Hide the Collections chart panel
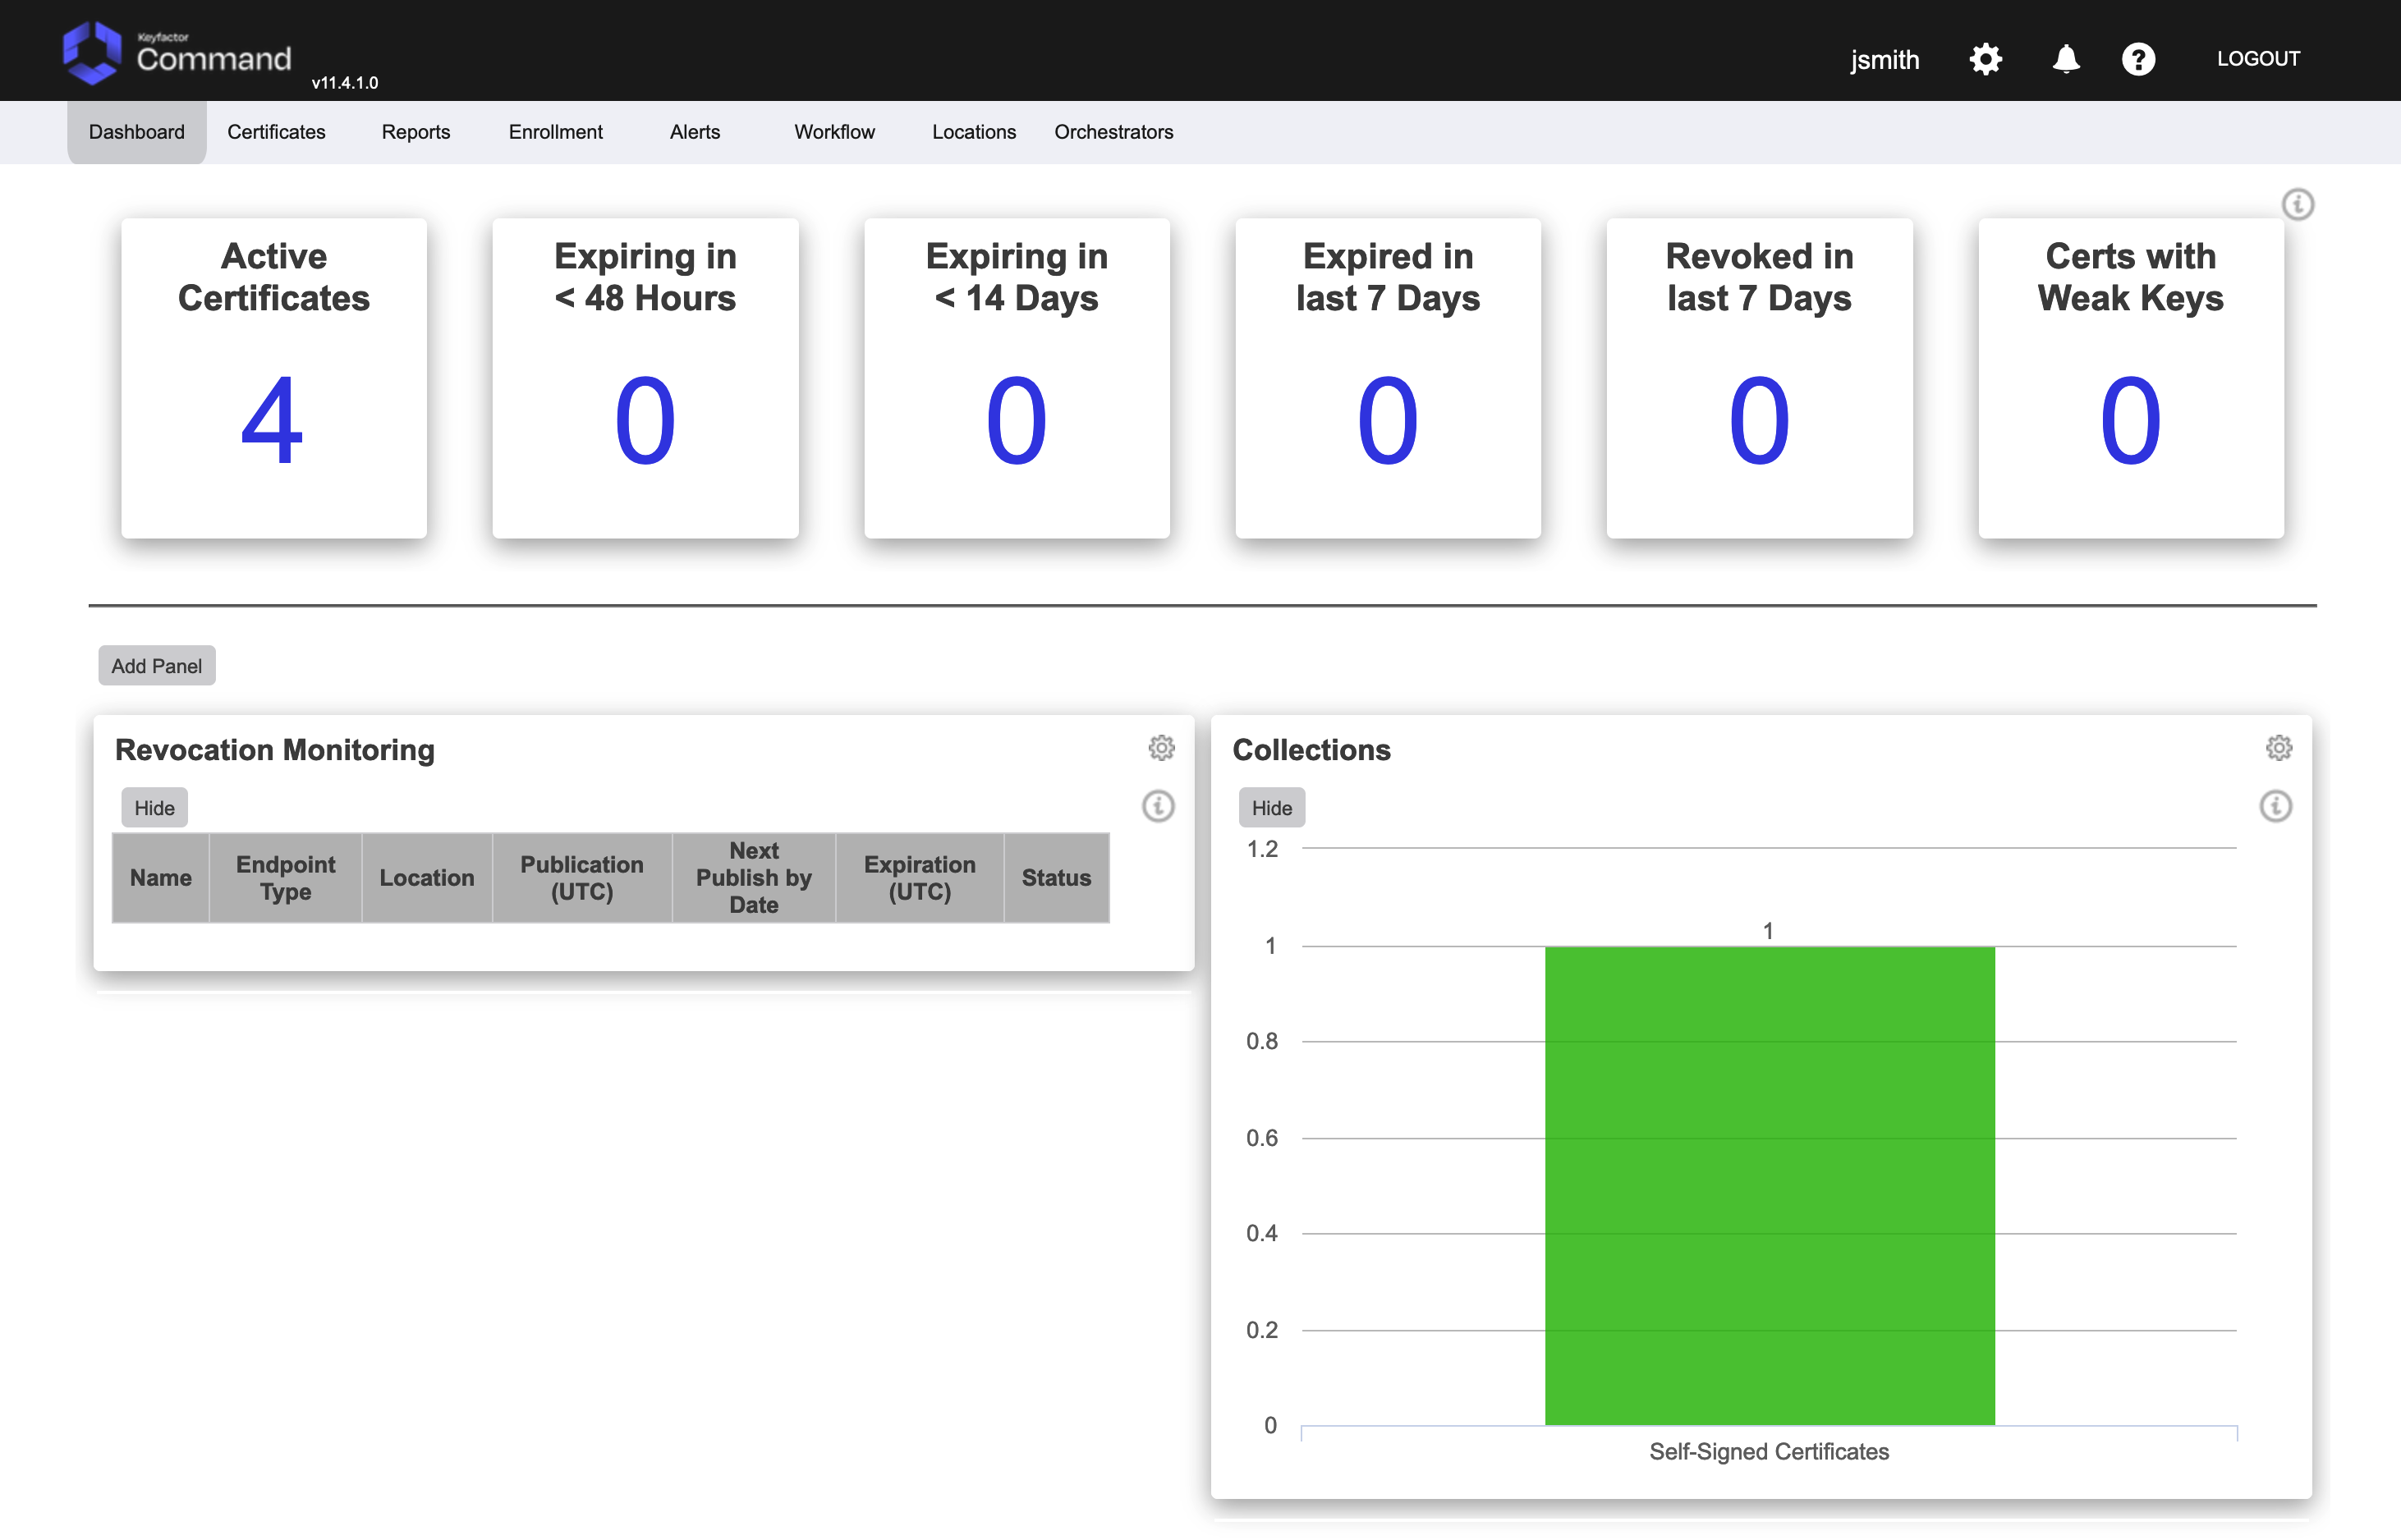The width and height of the screenshot is (2401, 1540). pyautogui.click(x=1271, y=808)
